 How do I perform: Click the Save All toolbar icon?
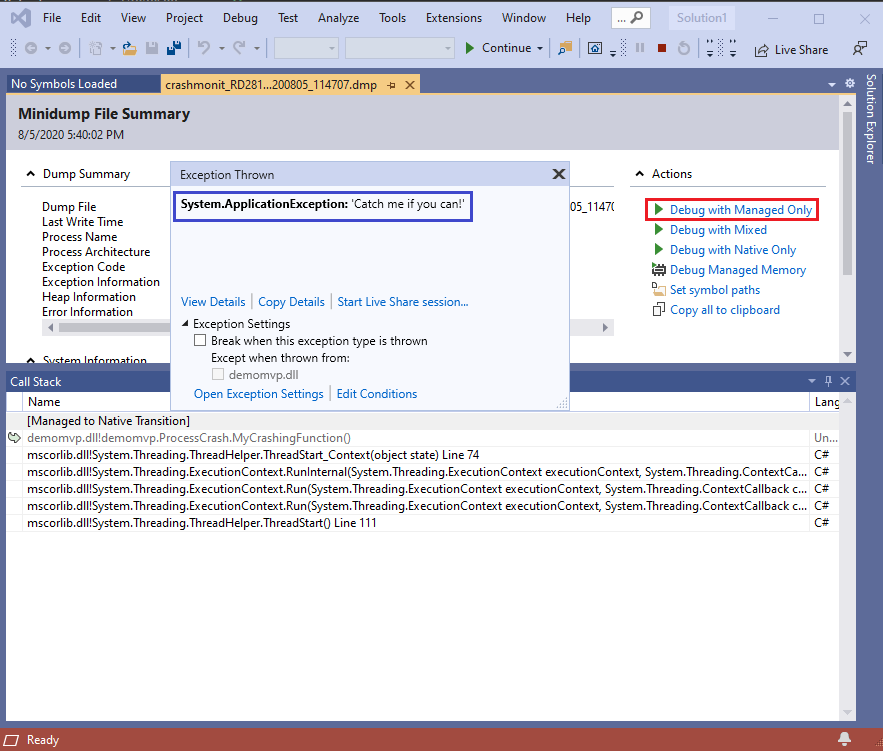(x=172, y=47)
